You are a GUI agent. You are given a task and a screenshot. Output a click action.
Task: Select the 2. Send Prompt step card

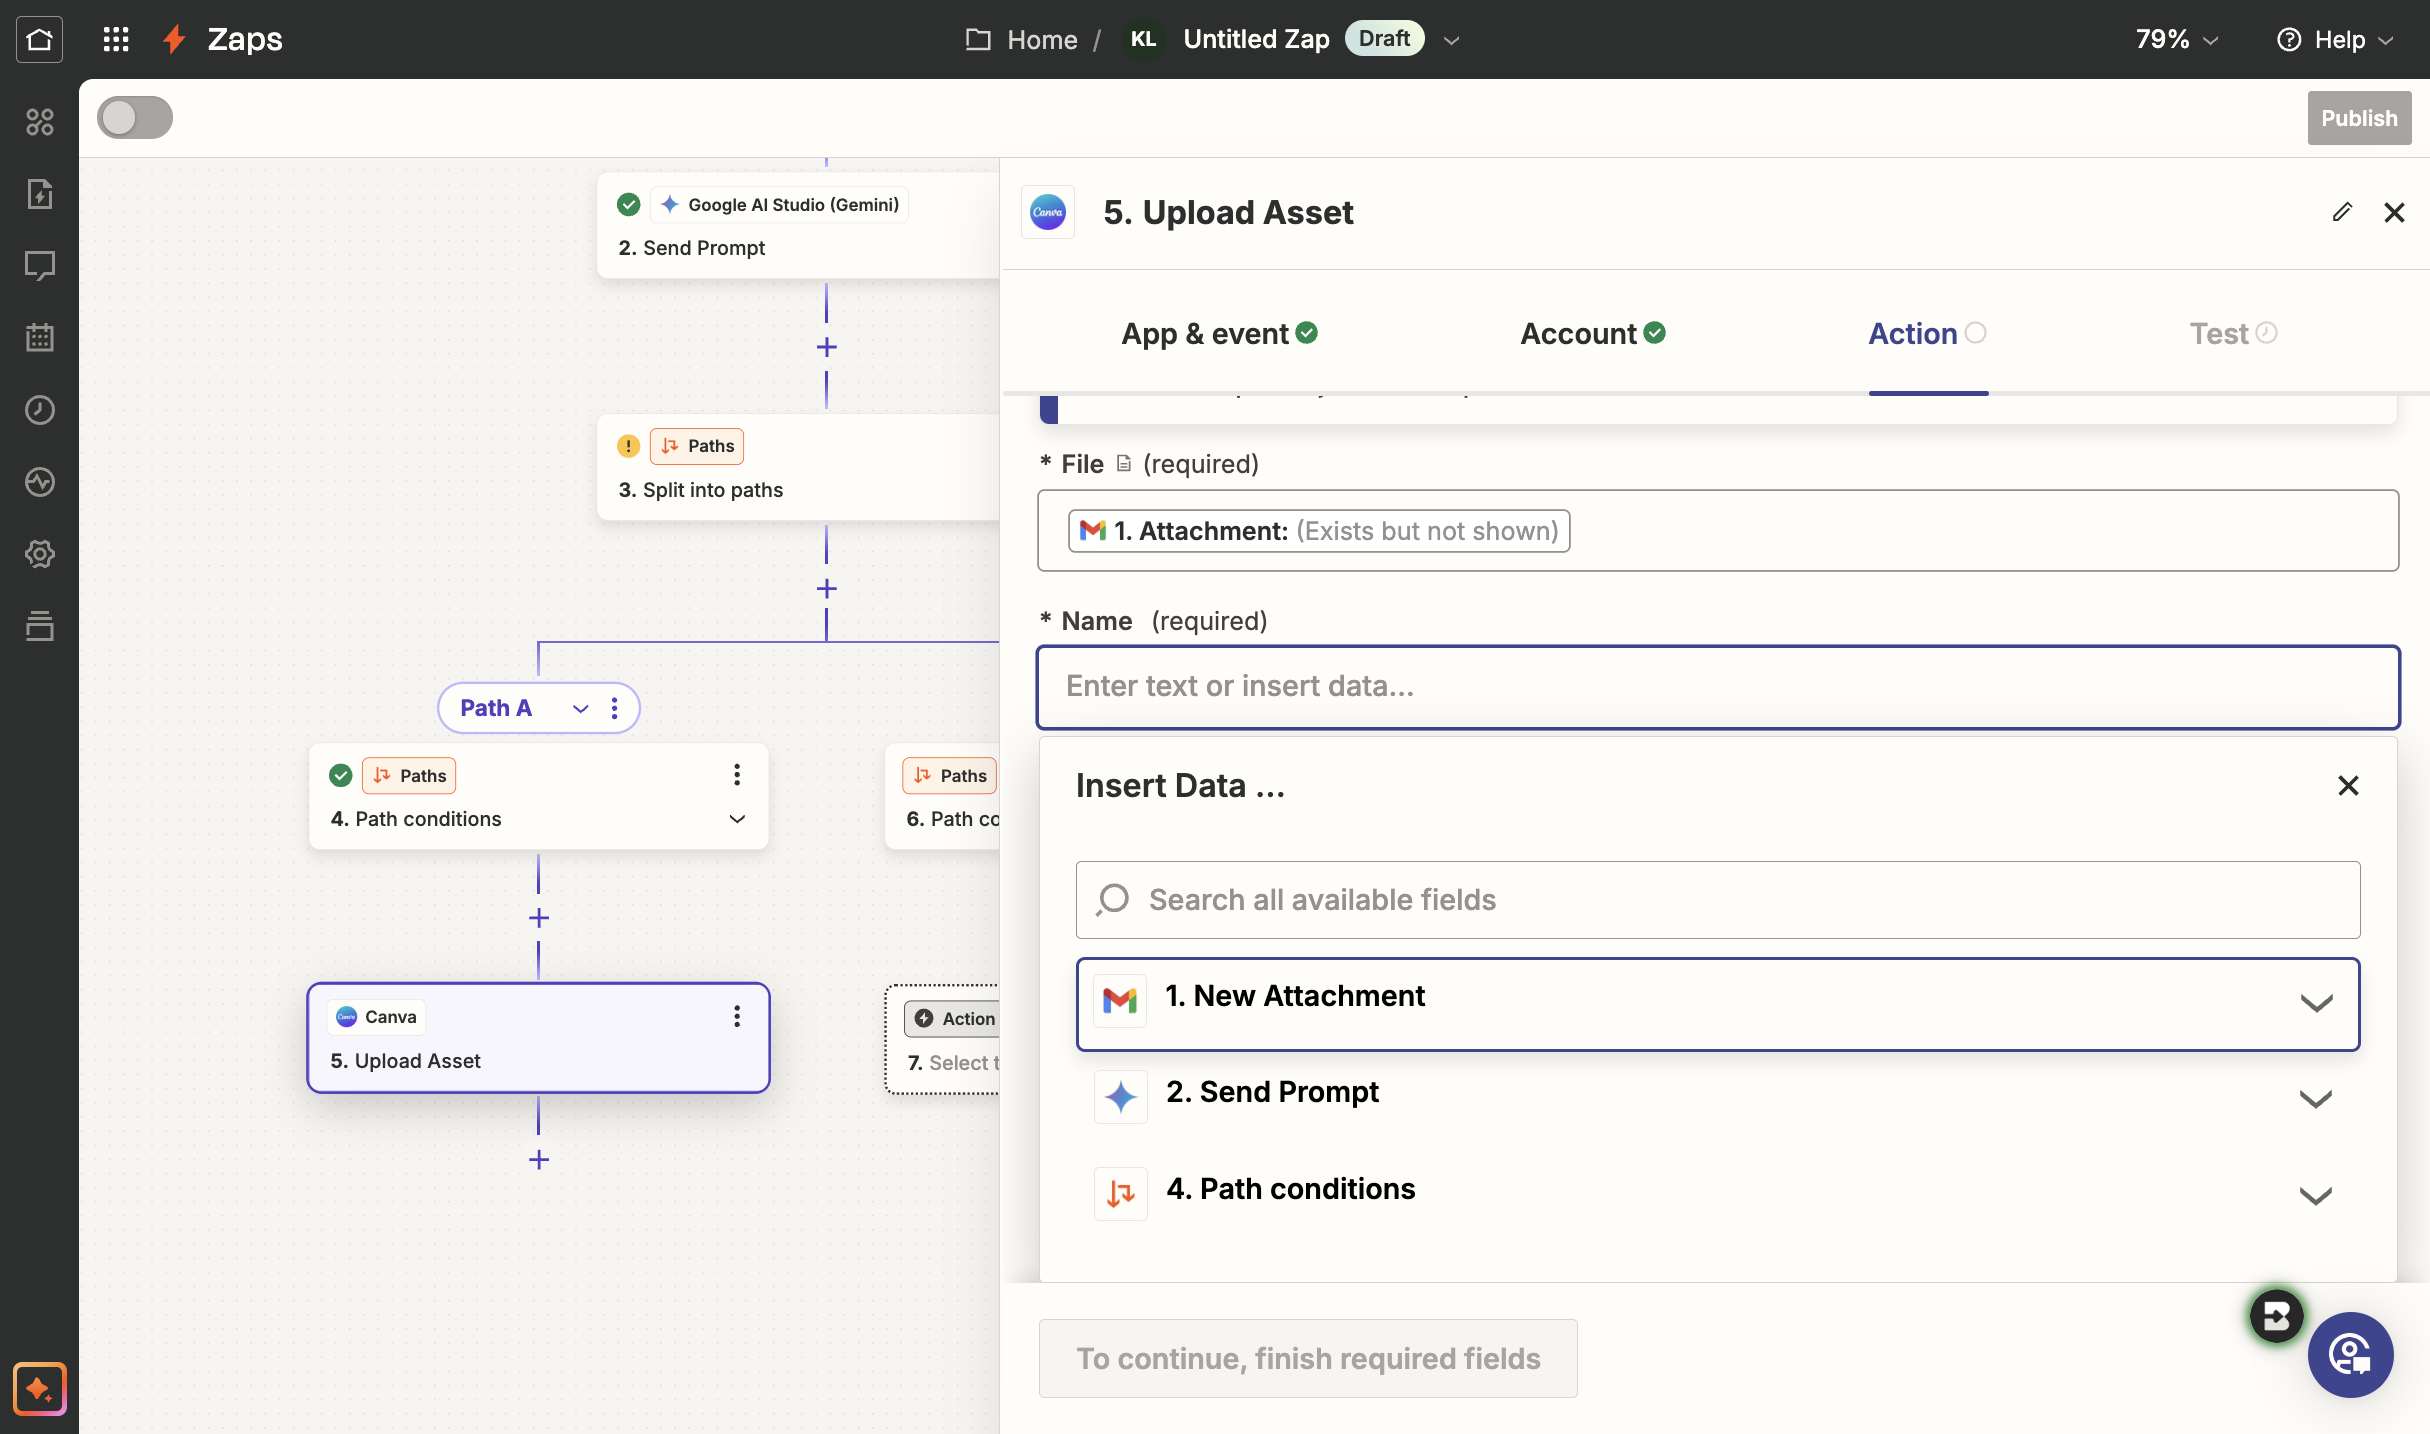pyautogui.click(x=798, y=225)
